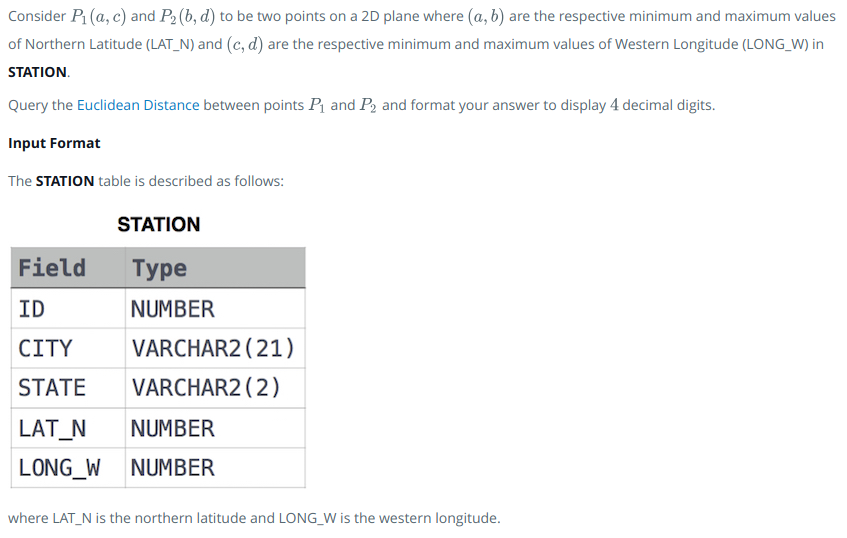Screen dimensions: 847x538
Task: Click the LAT_N field cell
Action: coord(68,428)
